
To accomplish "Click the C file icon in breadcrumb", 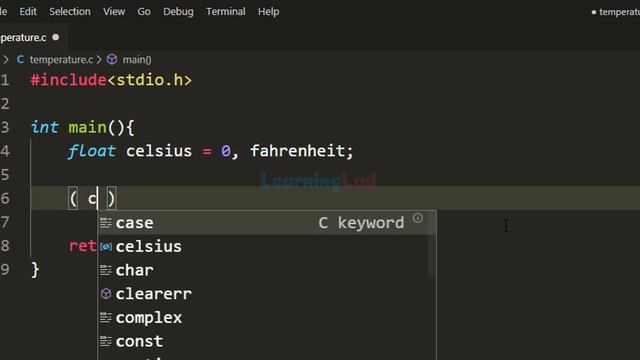I will [20, 60].
